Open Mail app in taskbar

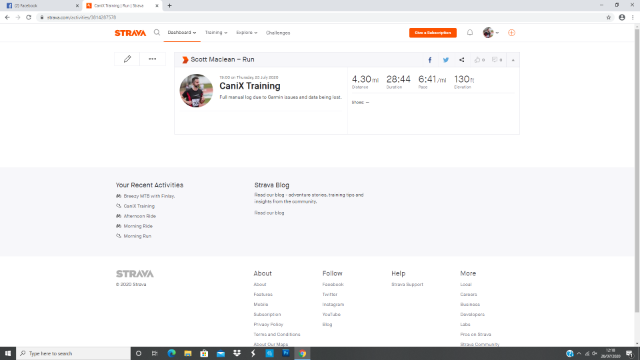(220, 353)
